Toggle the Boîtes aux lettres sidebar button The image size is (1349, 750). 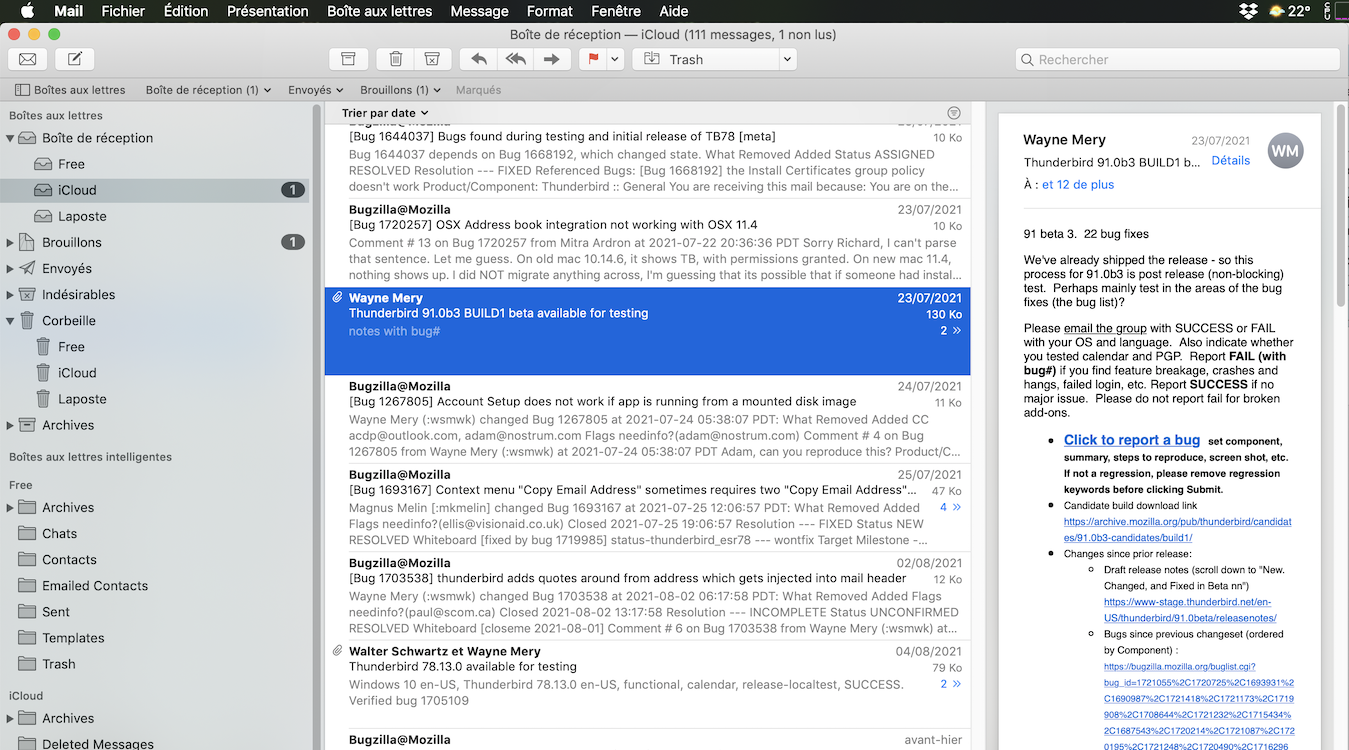click(x=70, y=90)
